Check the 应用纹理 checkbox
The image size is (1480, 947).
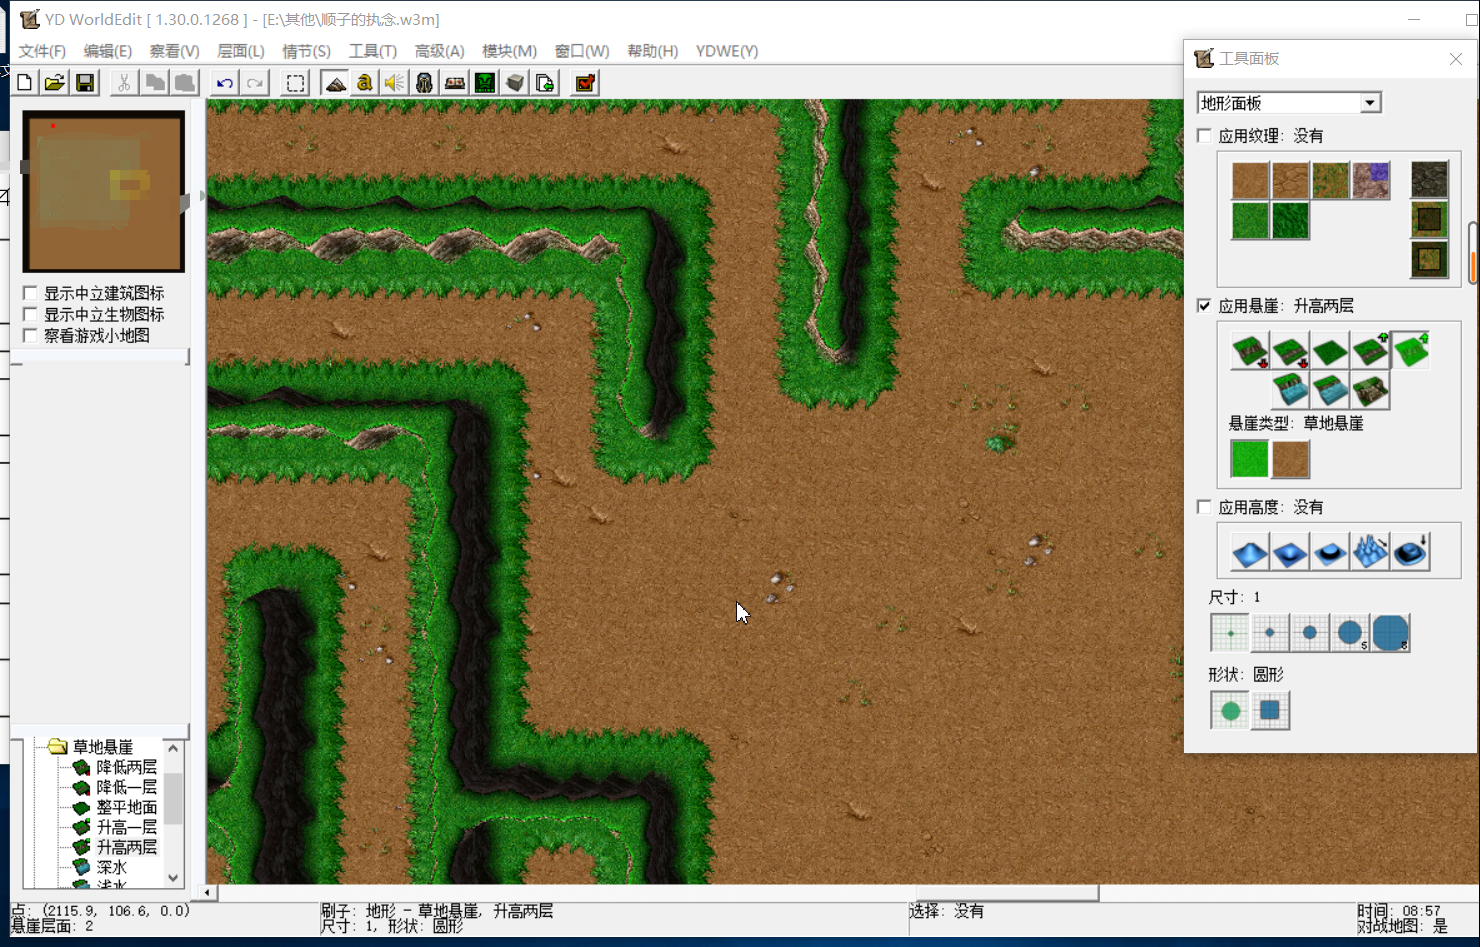click(1204, 135)
